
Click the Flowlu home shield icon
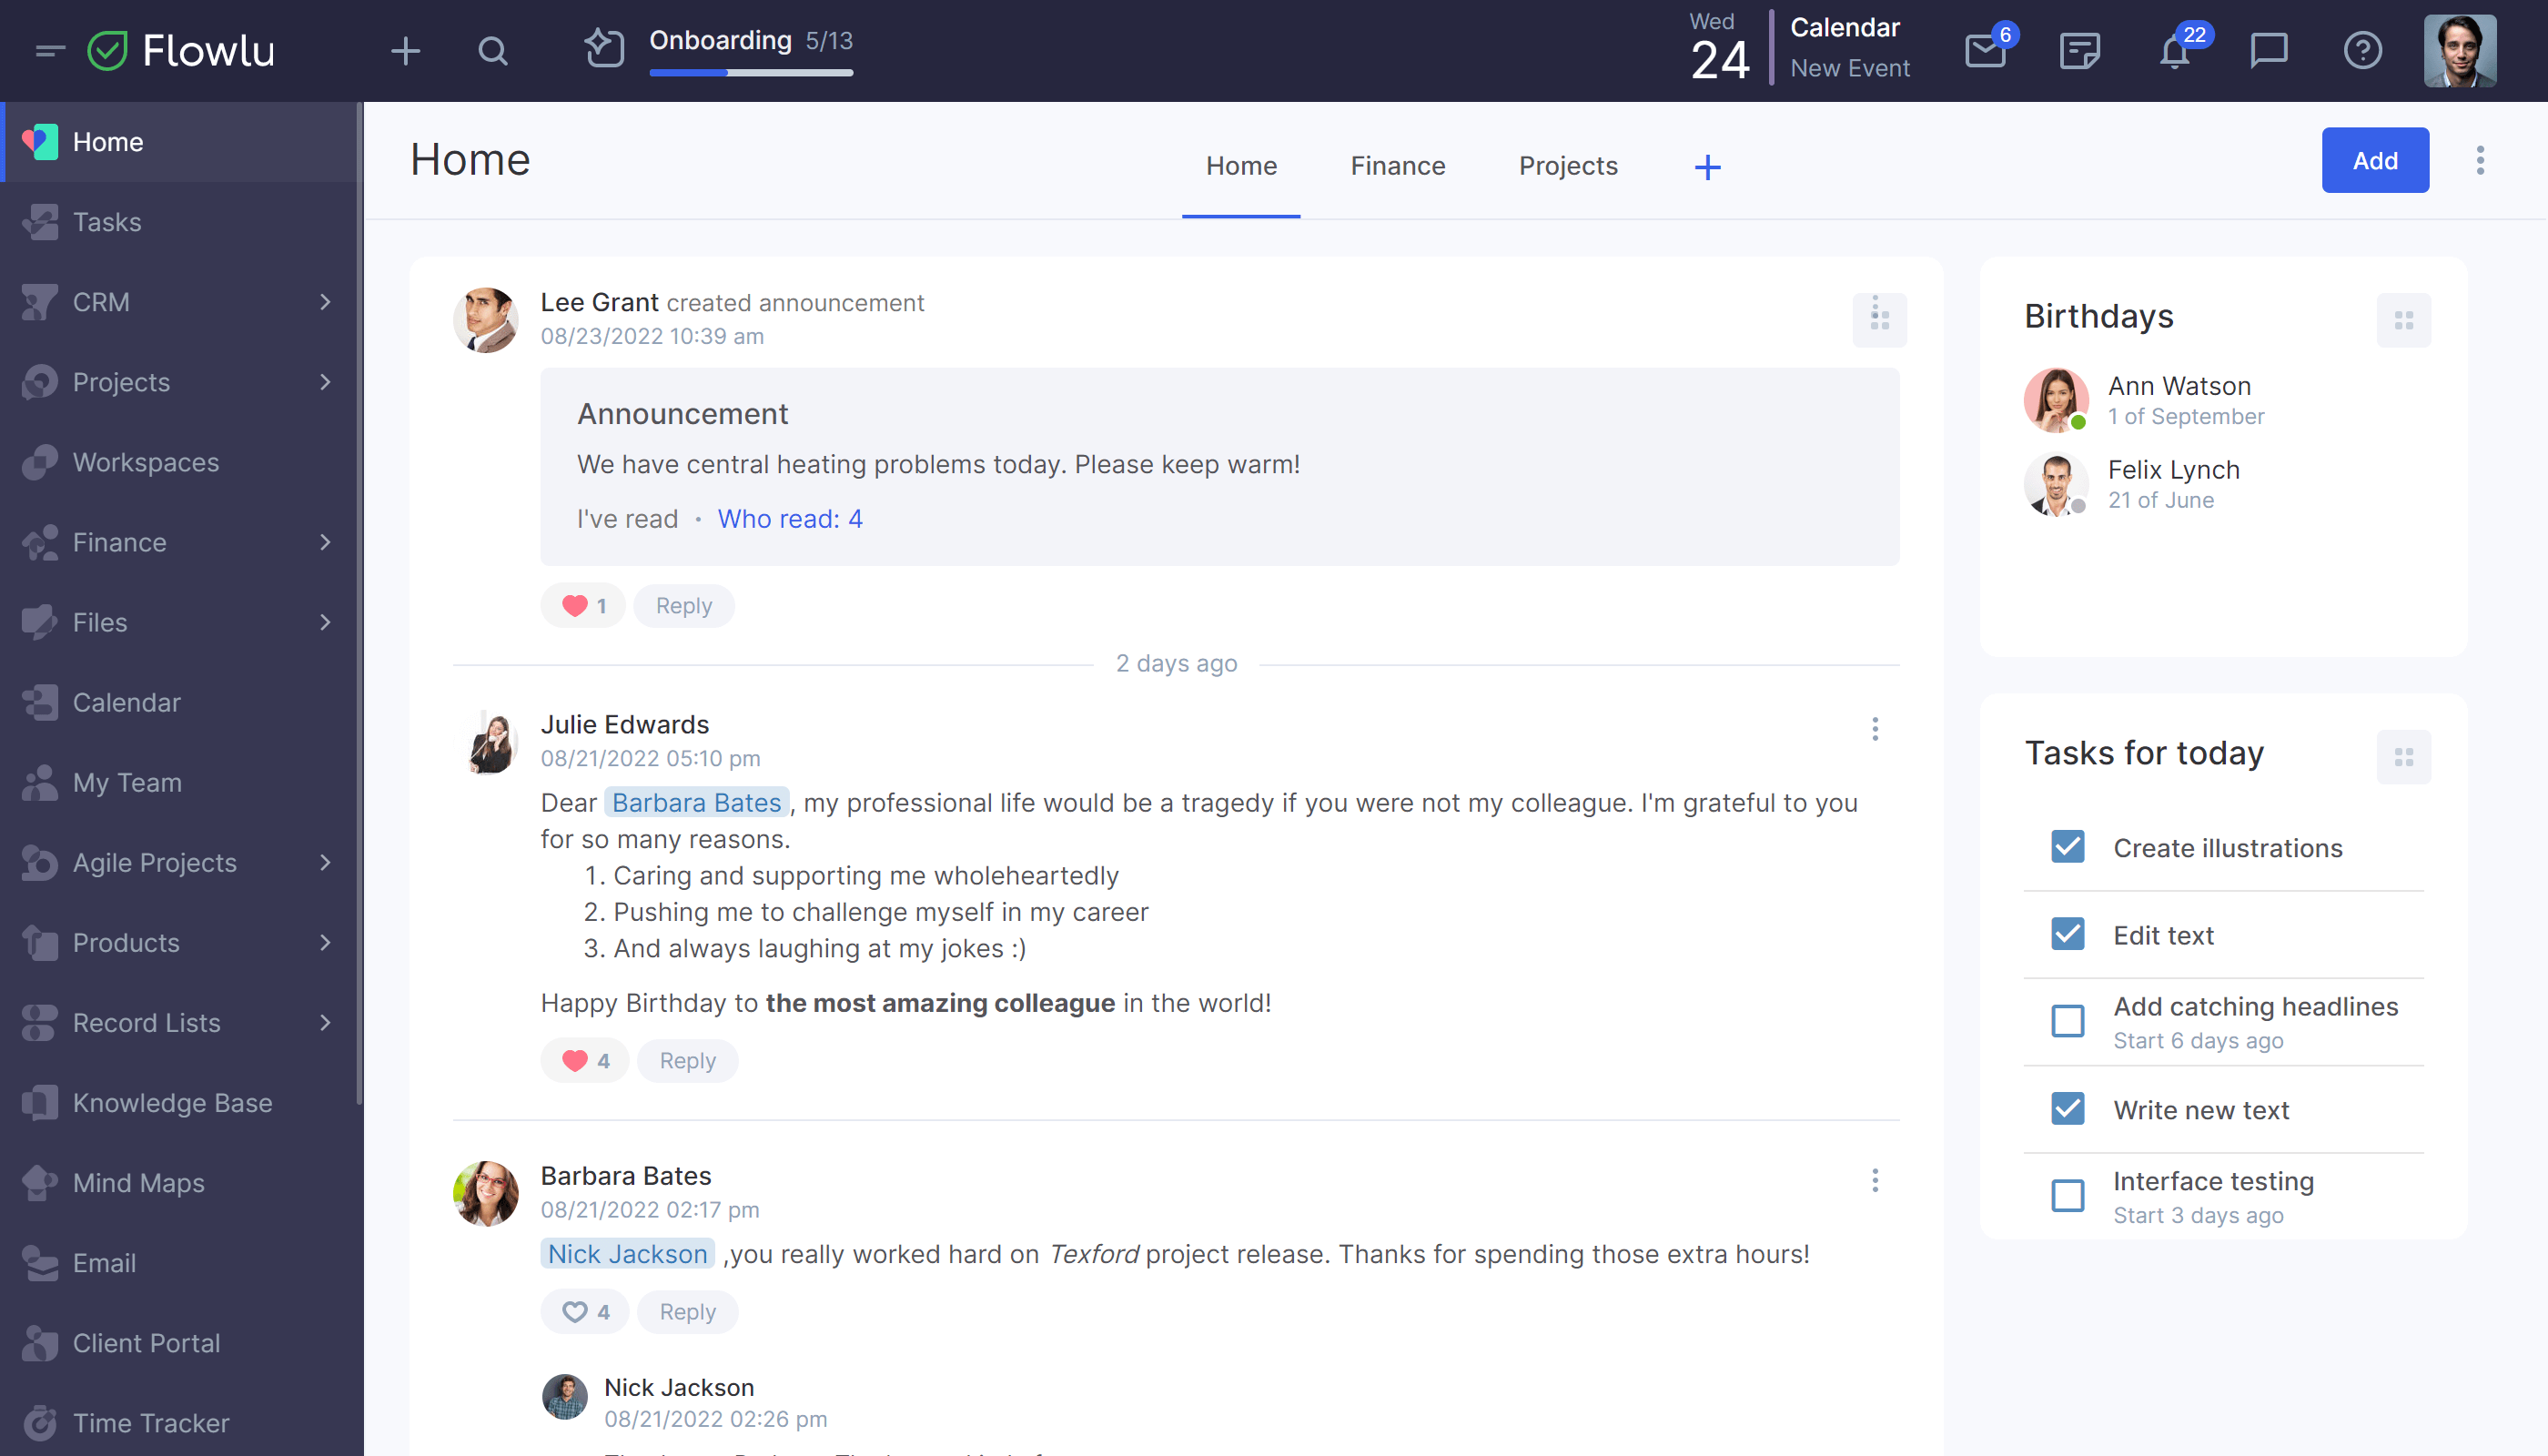[x=108, y=49]
